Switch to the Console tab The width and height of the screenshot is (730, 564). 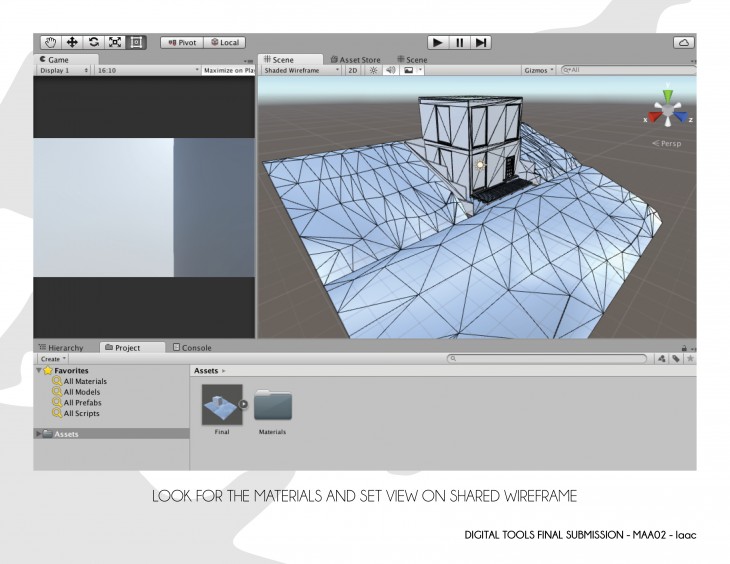click(x=193, y=347)
